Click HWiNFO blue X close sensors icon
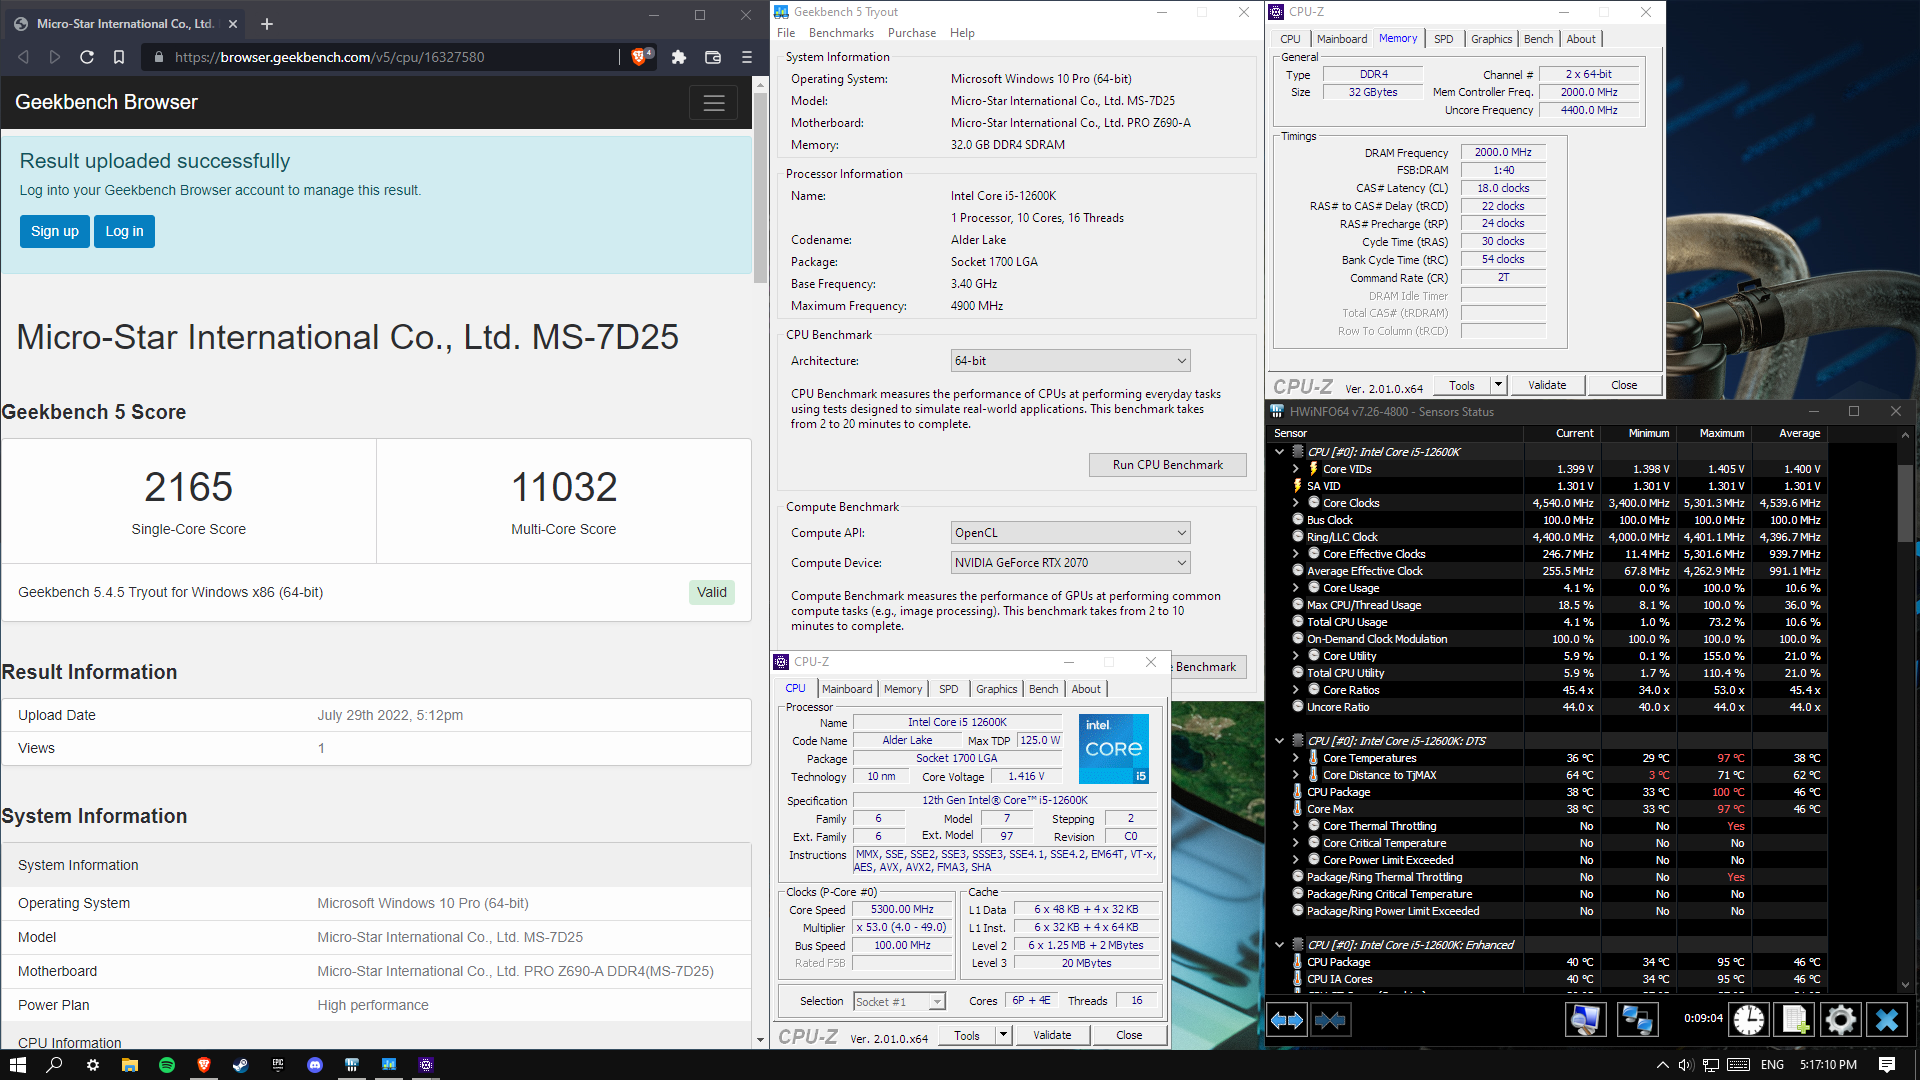 1887,1020
